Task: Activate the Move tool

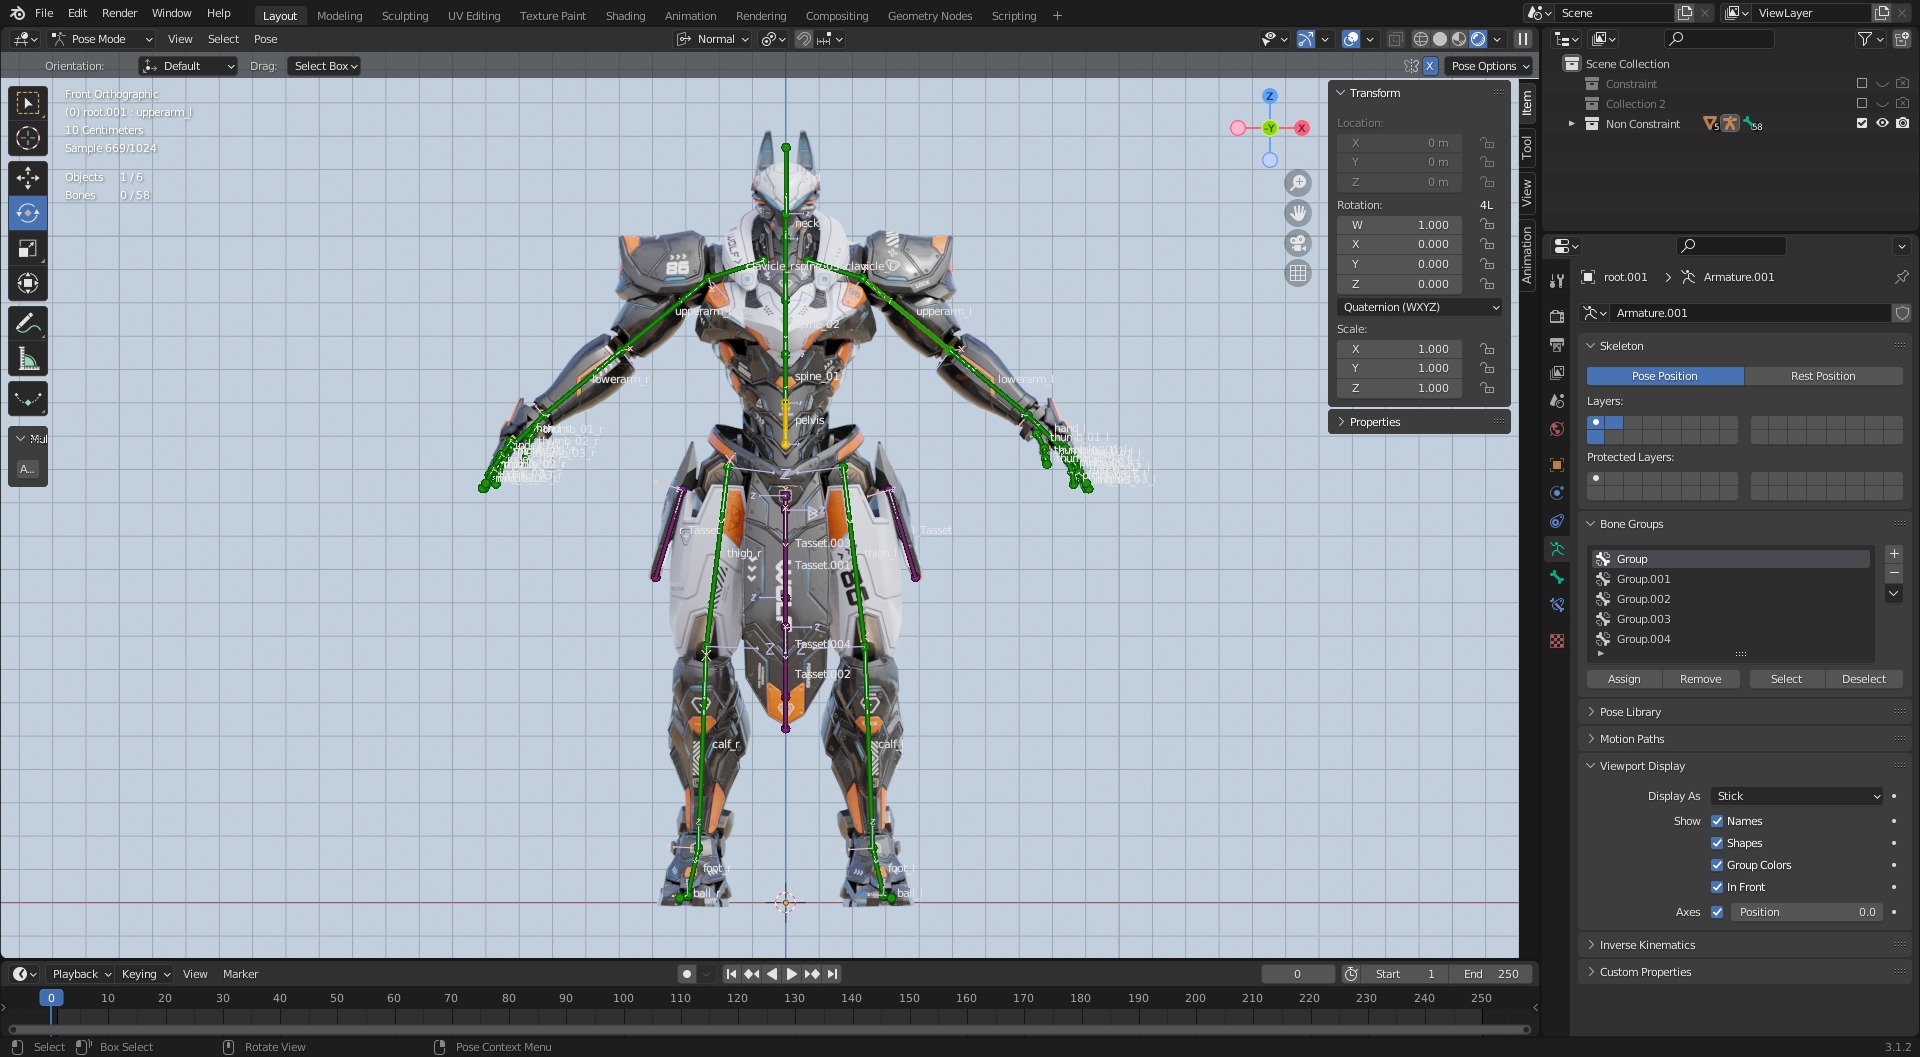Action: pos(28,178)
